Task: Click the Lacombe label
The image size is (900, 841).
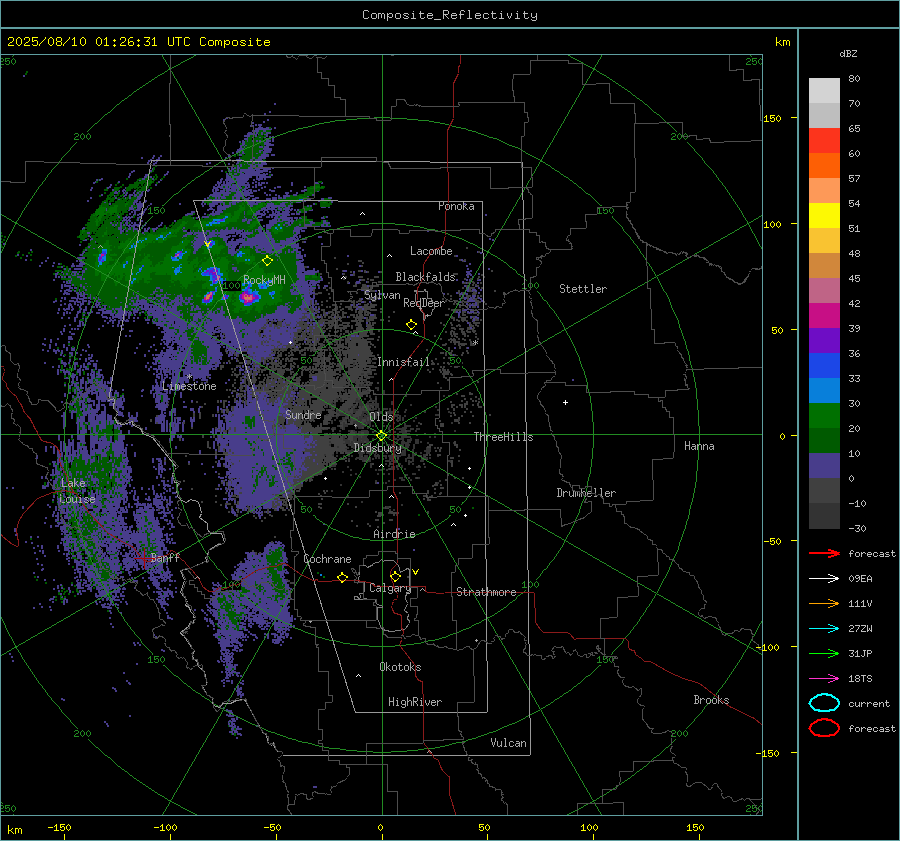Action: [x=431, y=251]
